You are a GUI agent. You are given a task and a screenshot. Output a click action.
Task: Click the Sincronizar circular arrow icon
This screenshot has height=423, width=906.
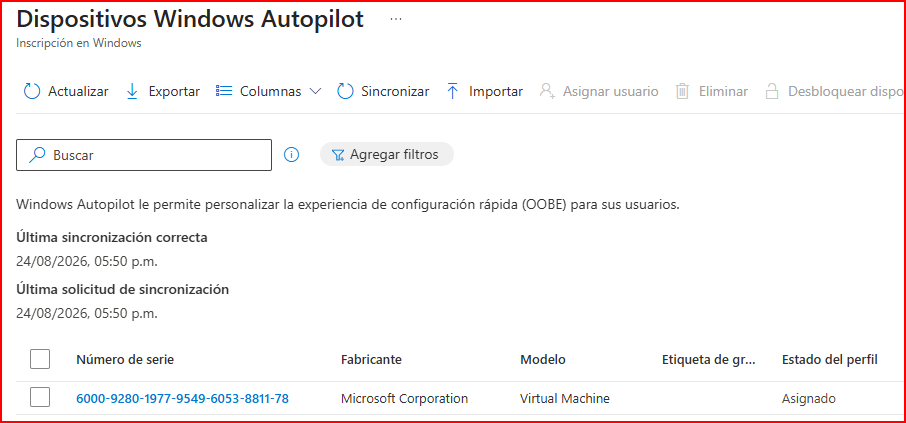[345, 91]
